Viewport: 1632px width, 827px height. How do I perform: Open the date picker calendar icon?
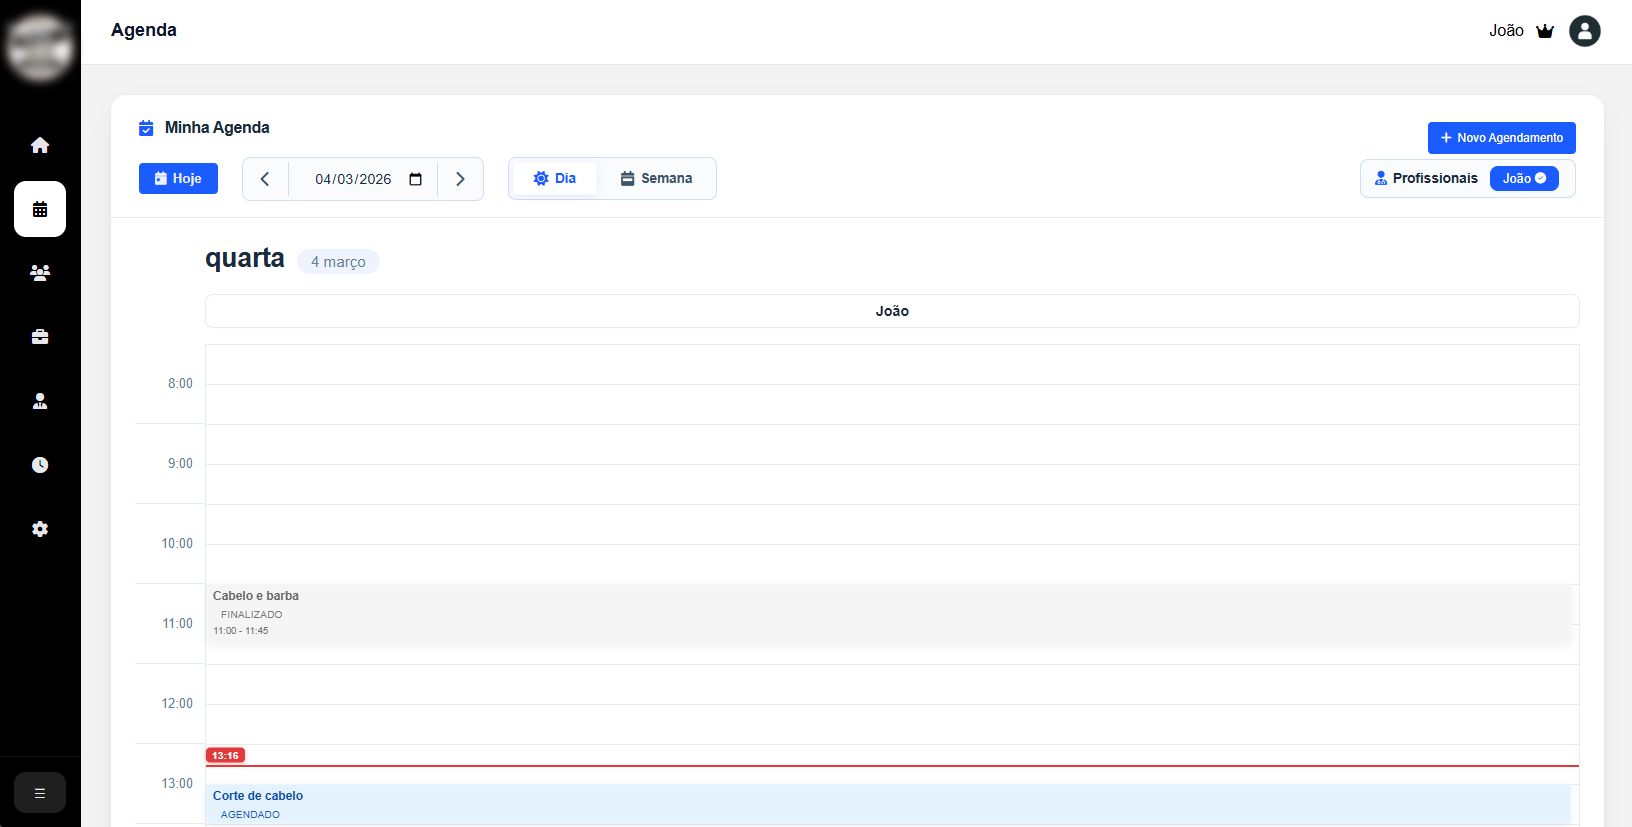click(x=416, y=179)
